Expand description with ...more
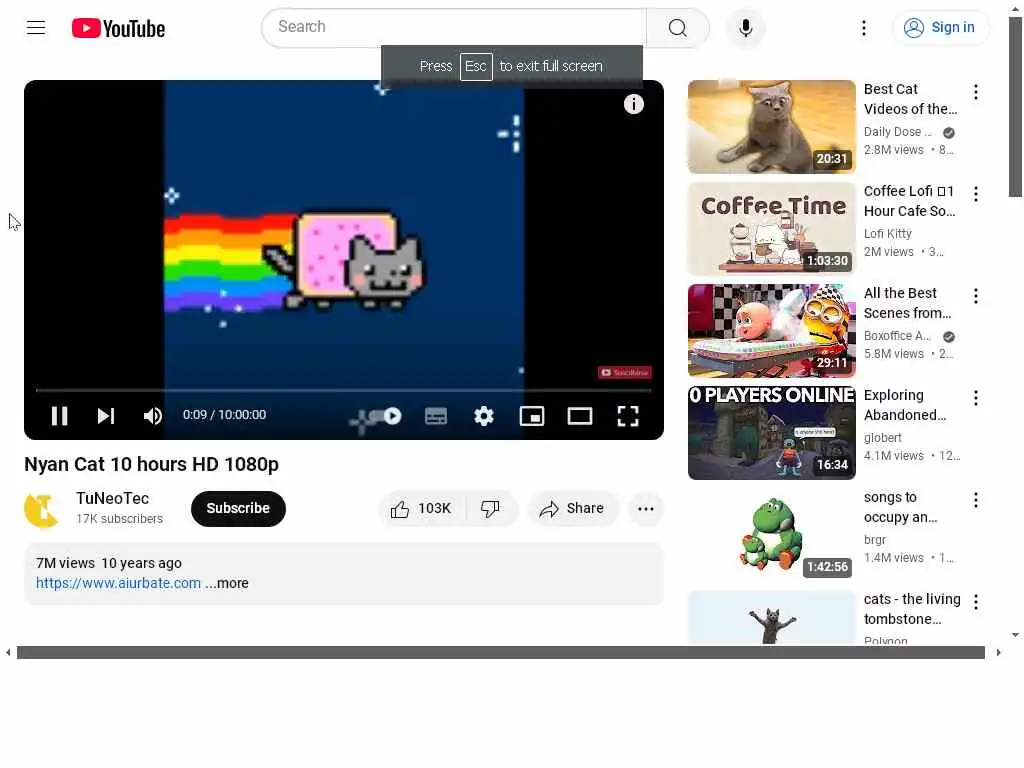The height and width of the screenshot is (768, 1024). click(x=227, y=583)
